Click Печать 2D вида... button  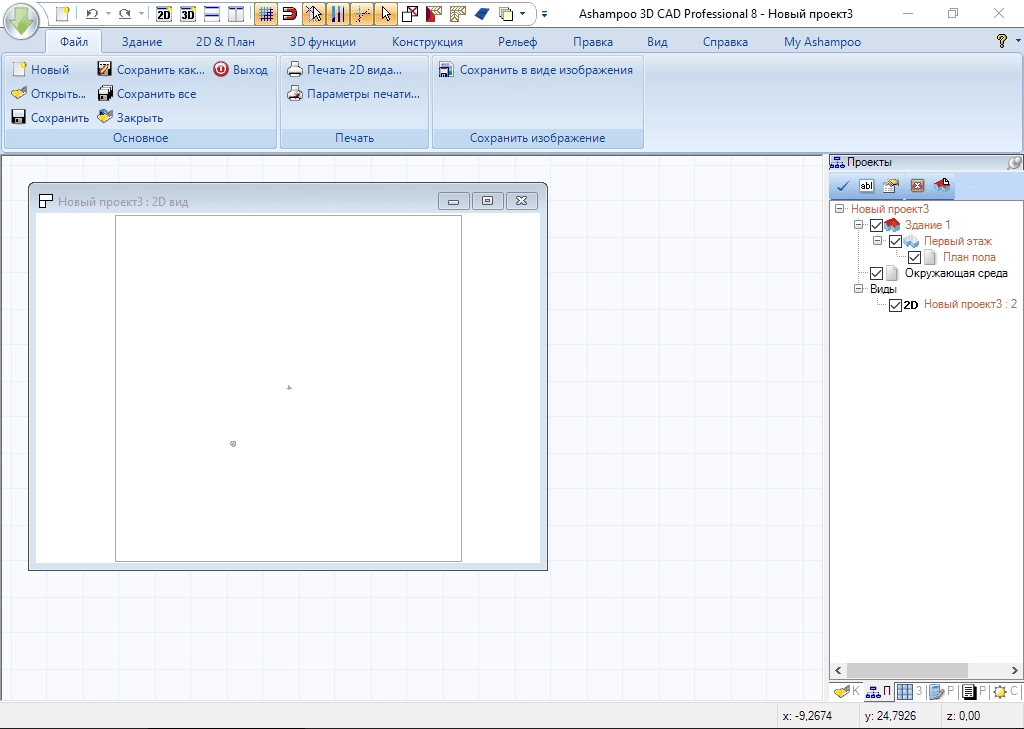point(345,70)
